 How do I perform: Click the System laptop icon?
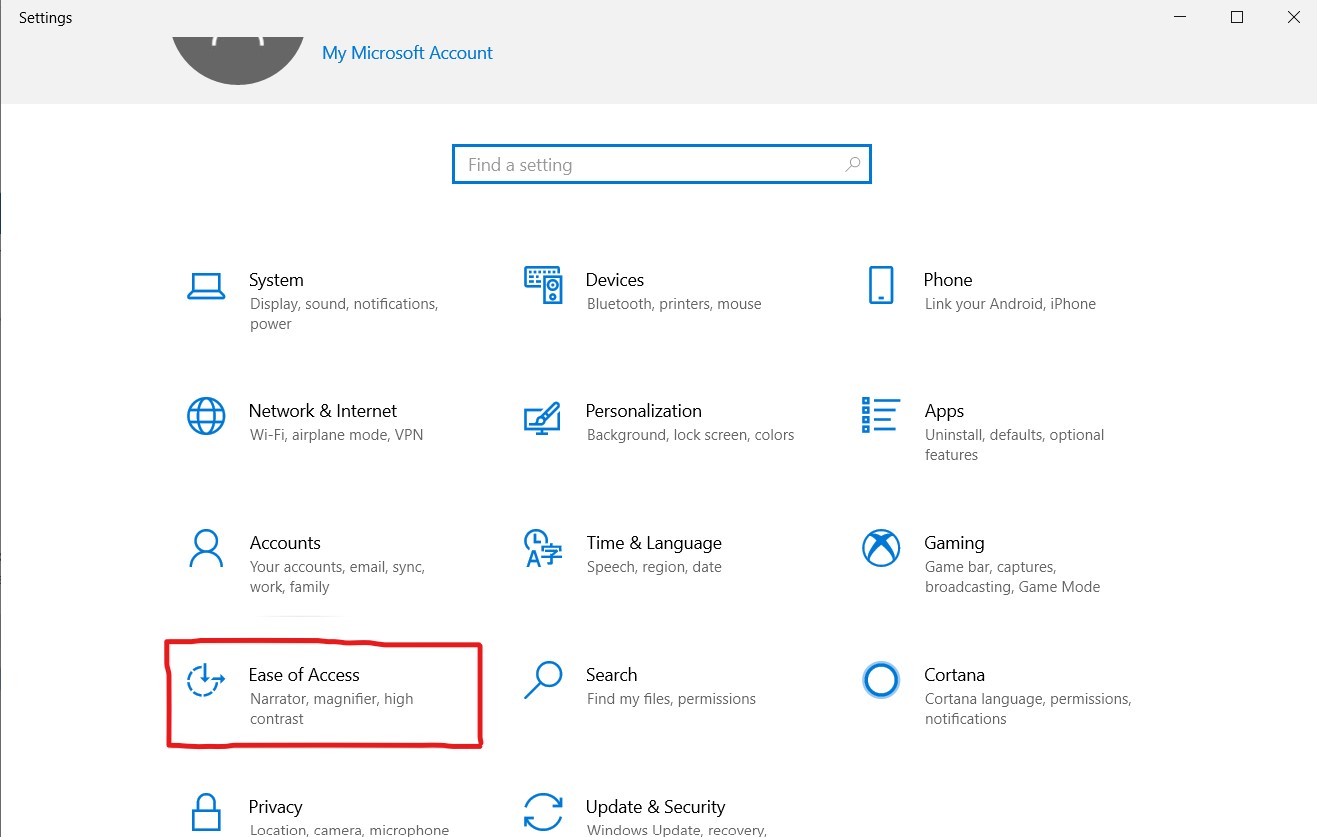pyautogui.click(x=206, y=286)
